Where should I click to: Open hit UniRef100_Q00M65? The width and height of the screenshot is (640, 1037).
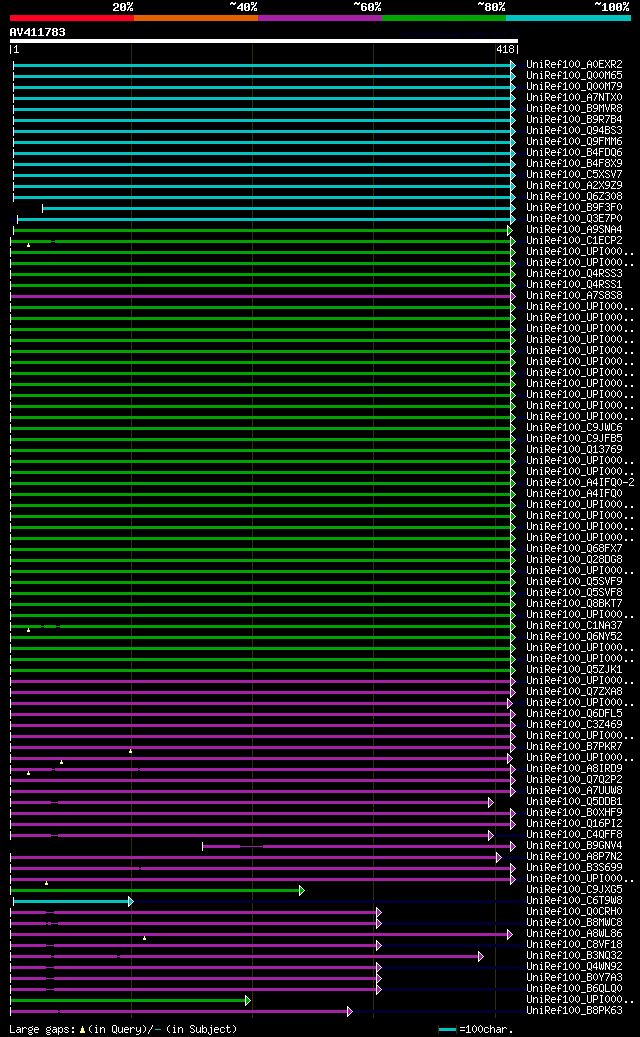(x=574, y=75)
